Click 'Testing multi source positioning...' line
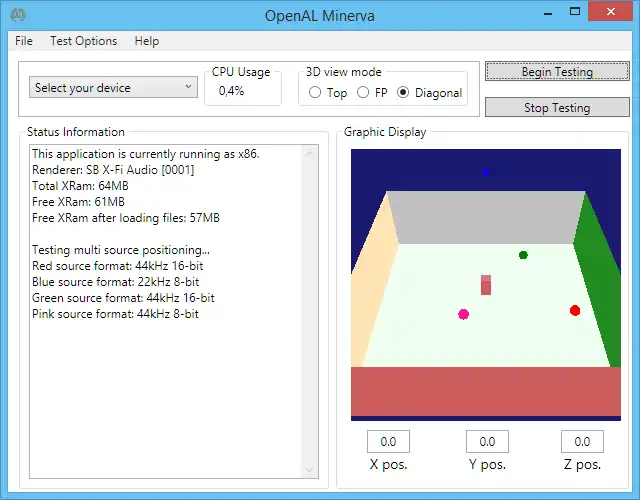 click(121, 249)
